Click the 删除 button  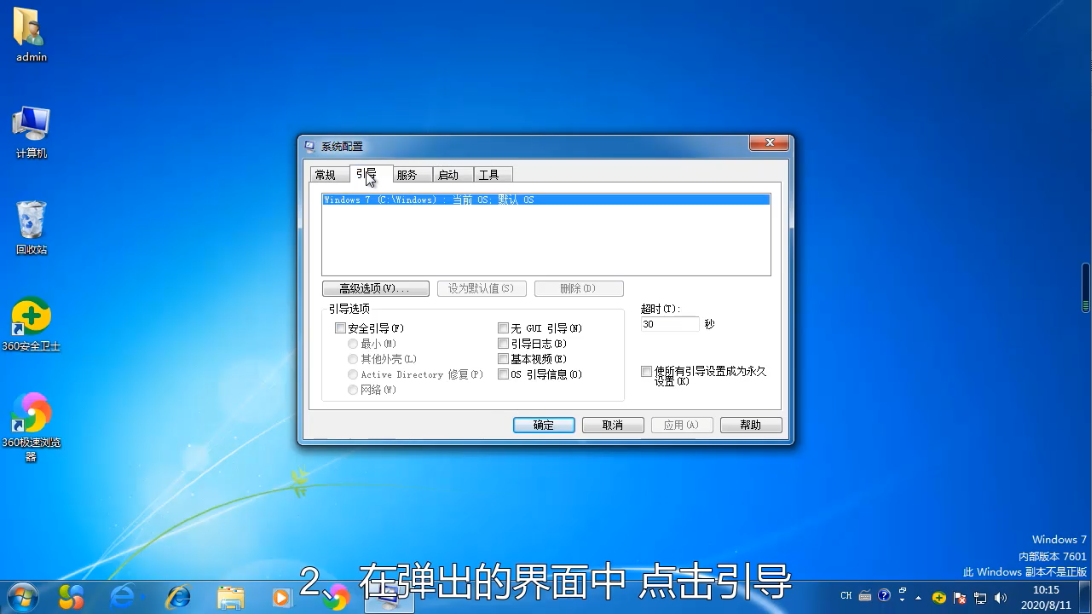click(579, 288)
